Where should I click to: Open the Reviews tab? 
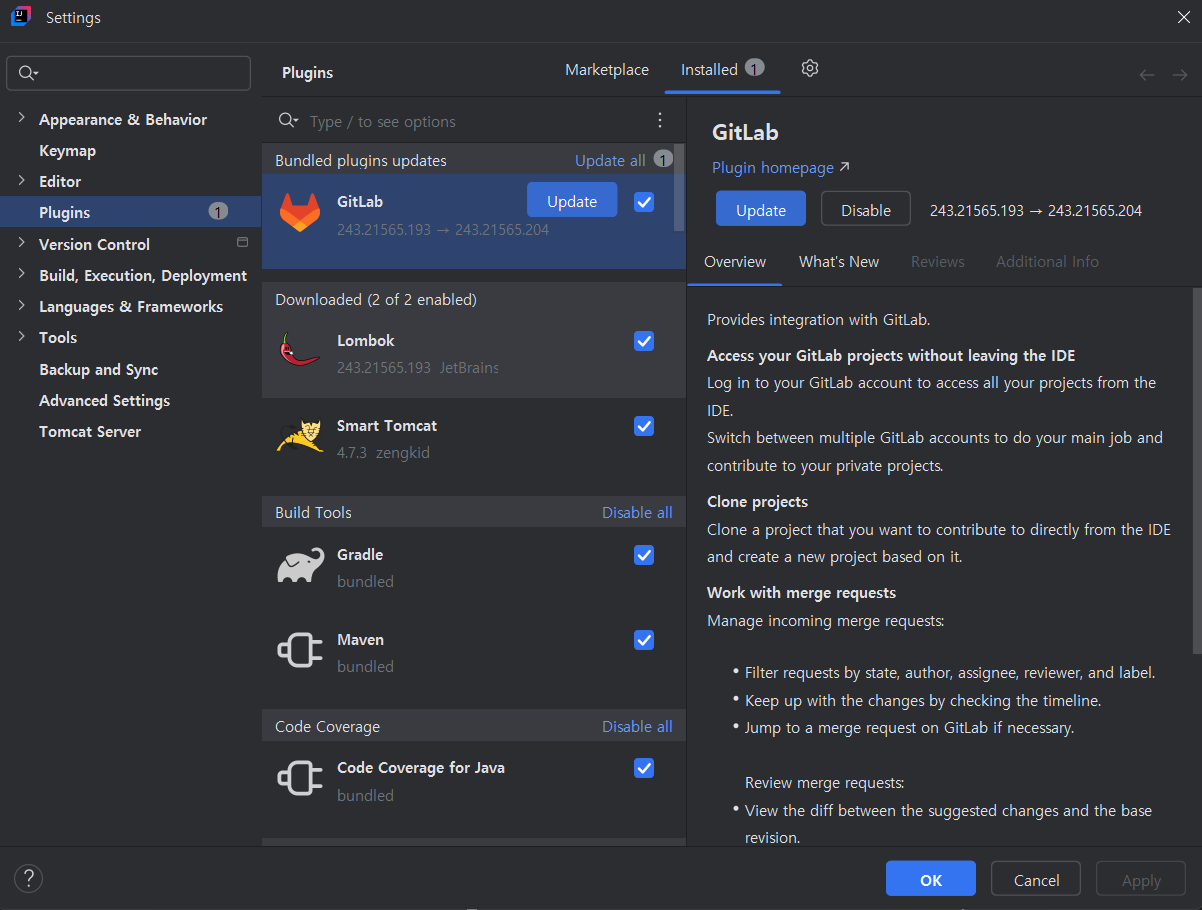pos(938,262)
